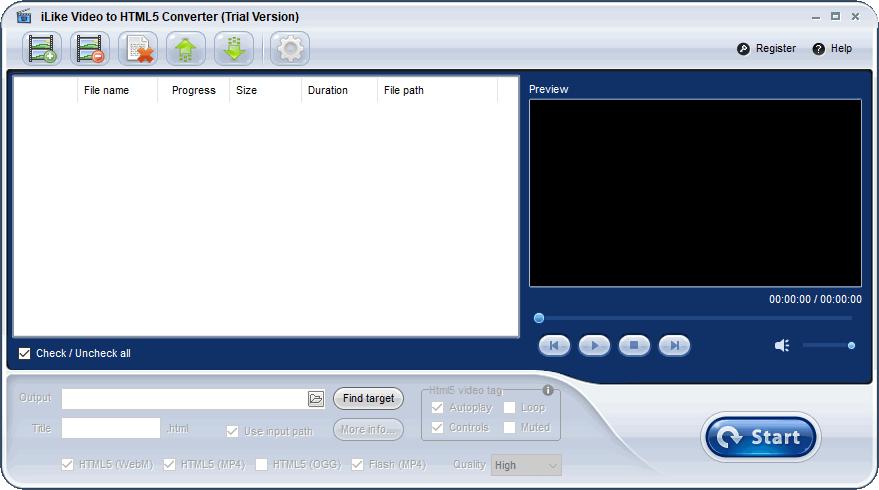Image resolution: width=879 pixels, height=490 pixels.
Task: Toggle the Autoplay checkbox
Action: point(437,408)
